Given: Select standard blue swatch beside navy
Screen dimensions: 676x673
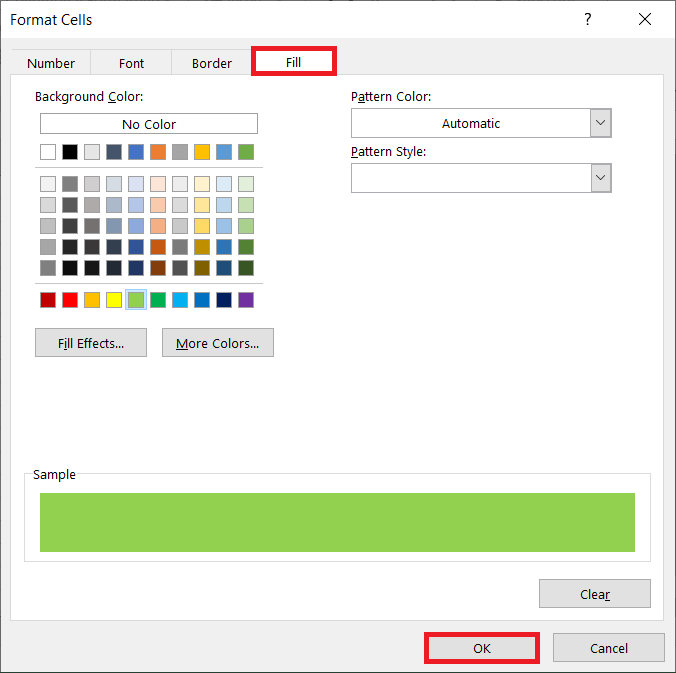Looking at the screenshot, I should click(x=202, y=300).
